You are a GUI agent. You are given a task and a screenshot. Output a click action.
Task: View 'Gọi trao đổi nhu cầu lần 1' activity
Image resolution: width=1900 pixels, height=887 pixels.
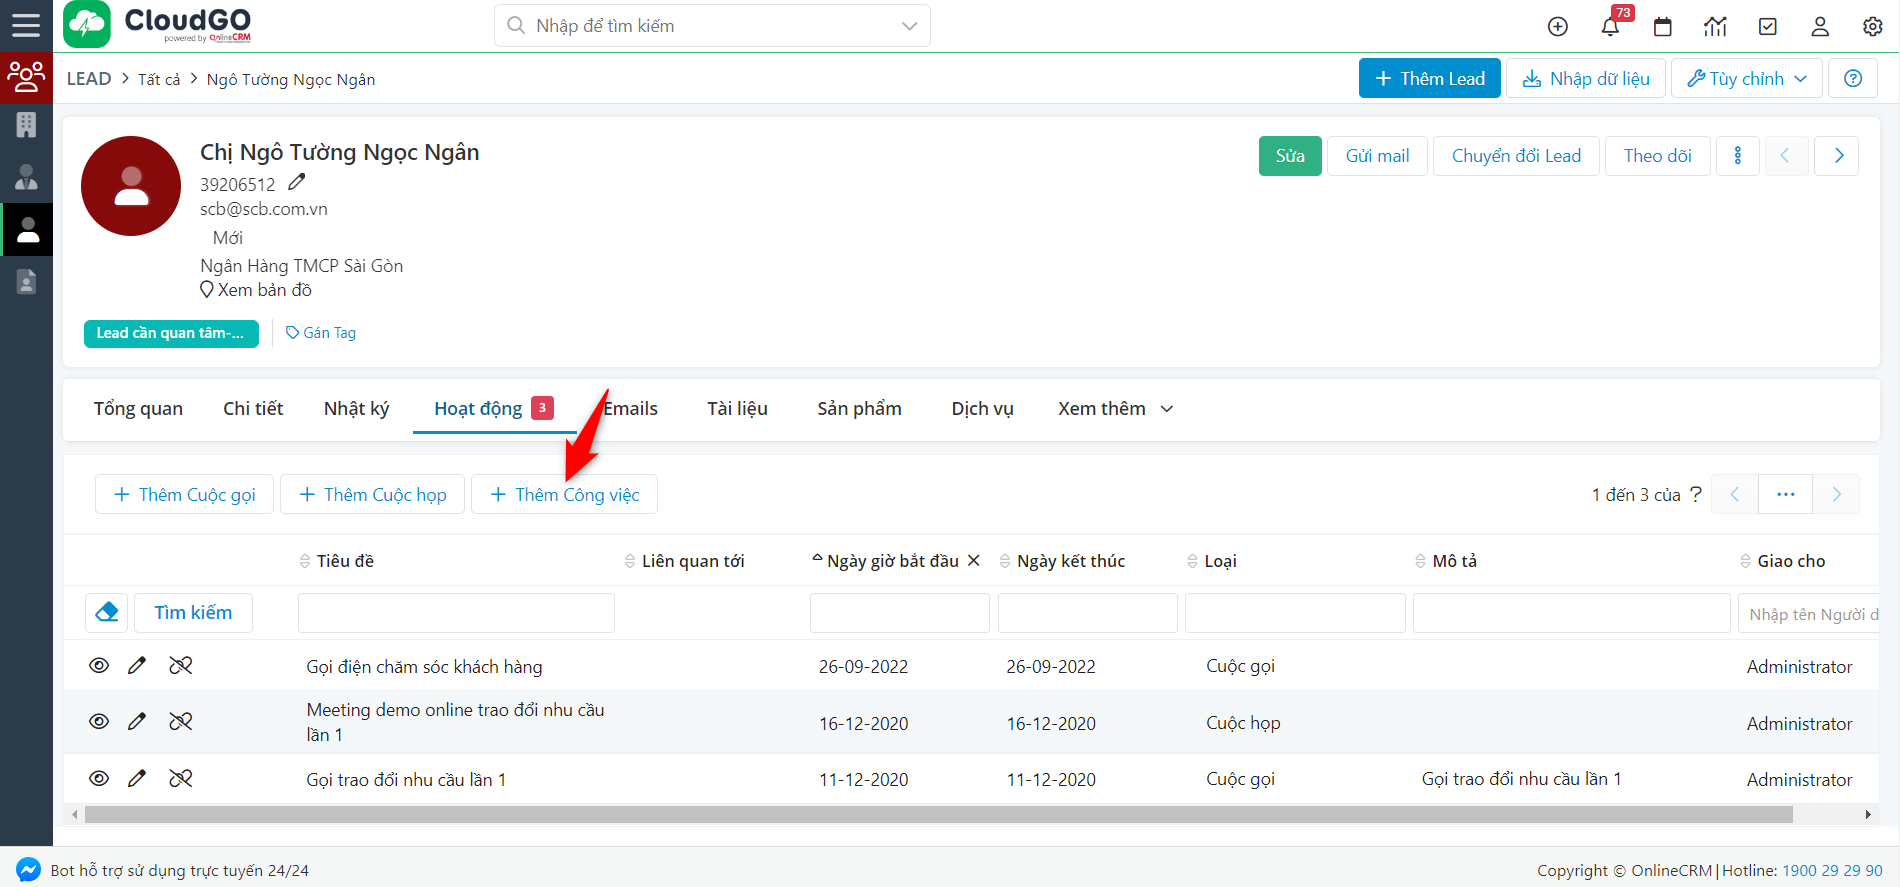tap(99, 778)
